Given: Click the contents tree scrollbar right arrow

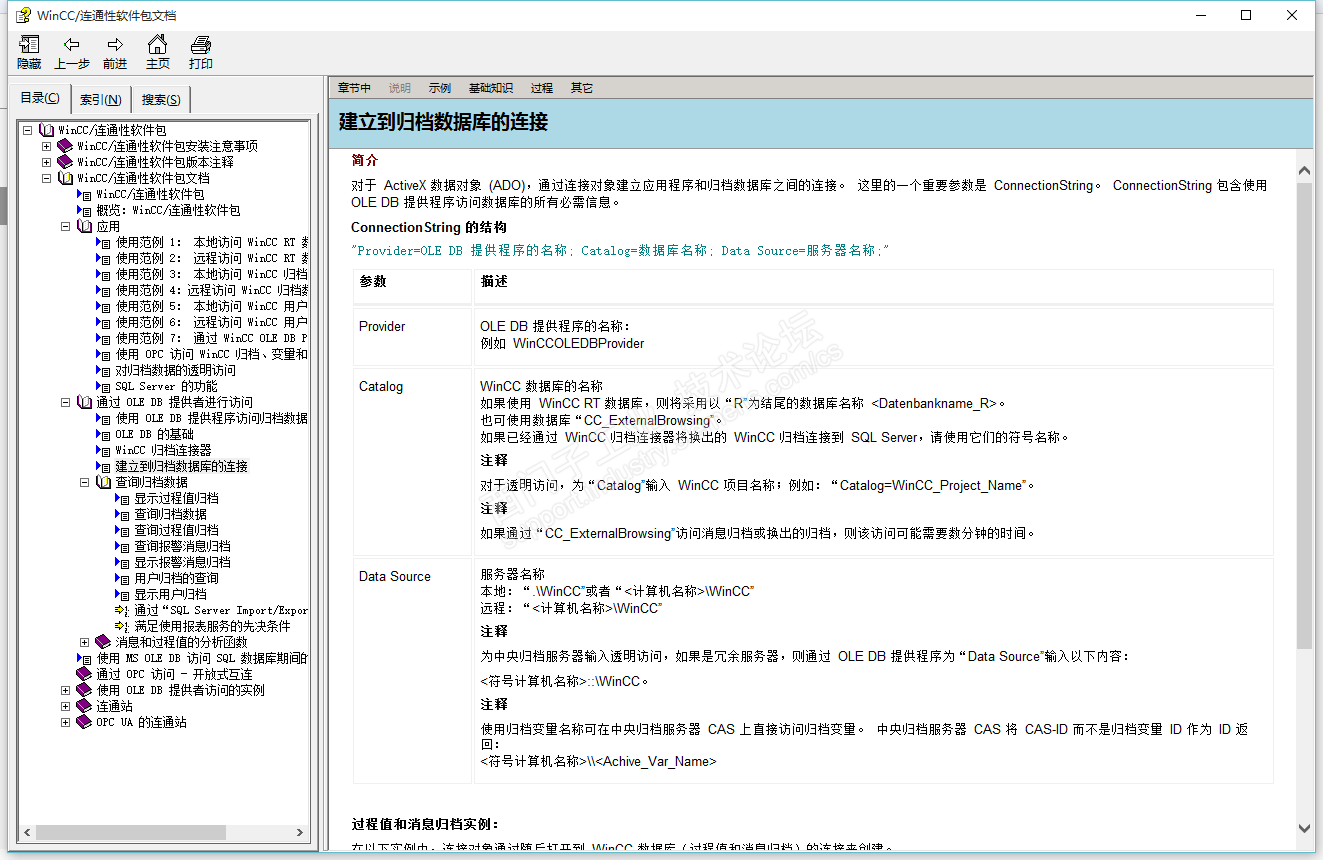Looking at the screenshot, I should pos(301,832).
